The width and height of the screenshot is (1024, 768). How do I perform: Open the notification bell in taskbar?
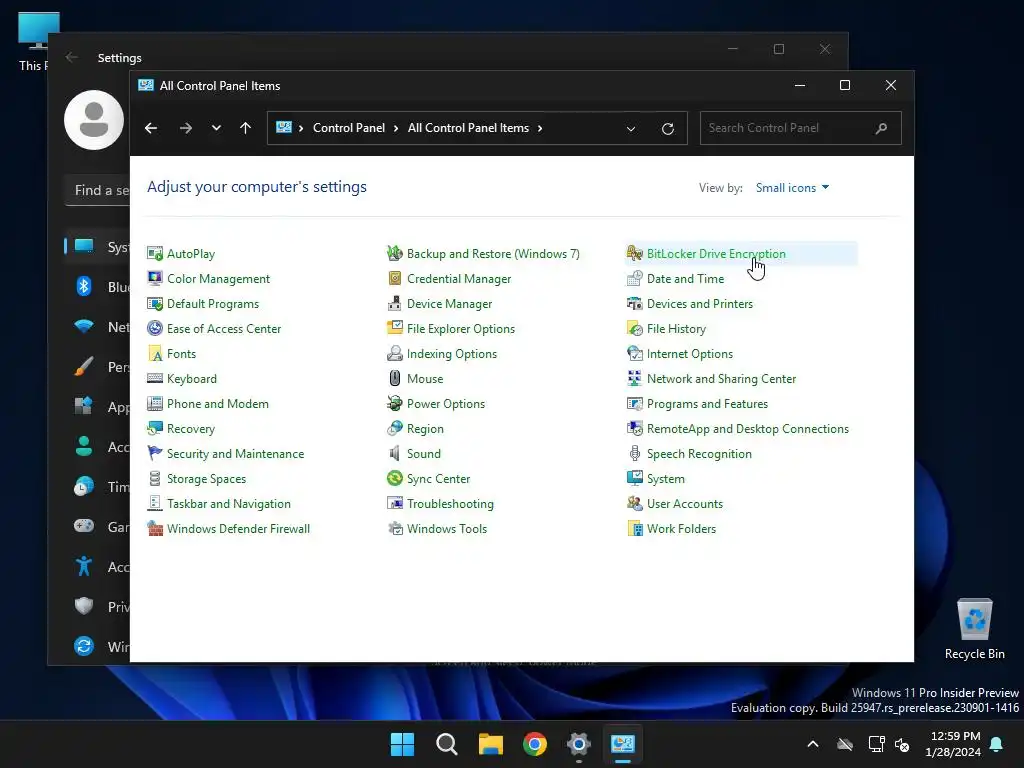[x=997, y=744]
